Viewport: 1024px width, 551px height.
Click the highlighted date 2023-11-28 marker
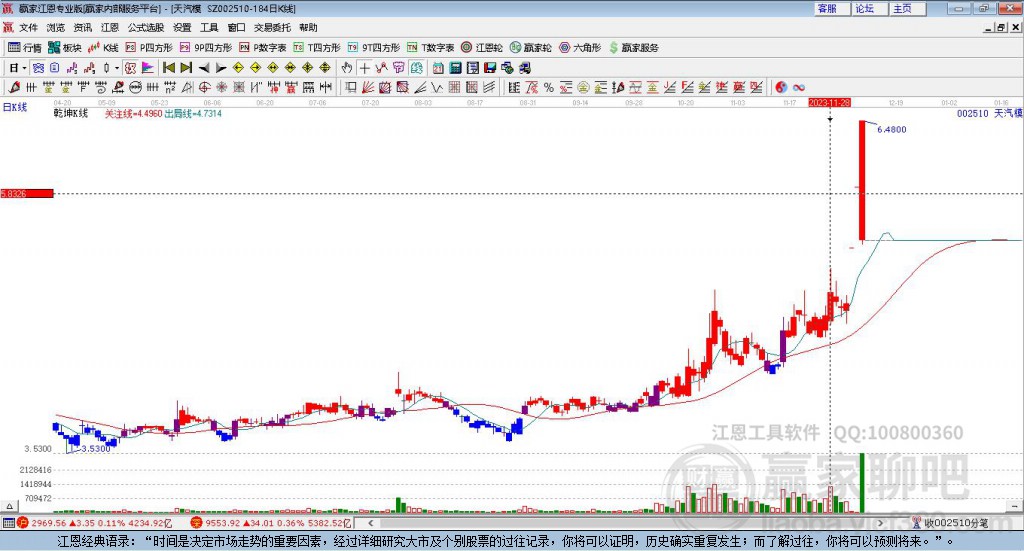[829, 102]
